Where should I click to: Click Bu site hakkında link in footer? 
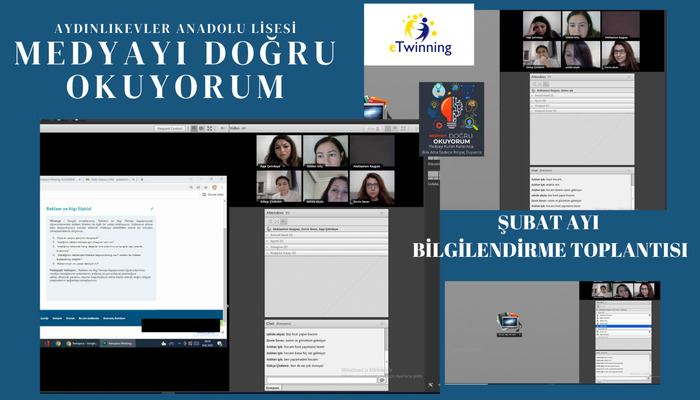89,318
